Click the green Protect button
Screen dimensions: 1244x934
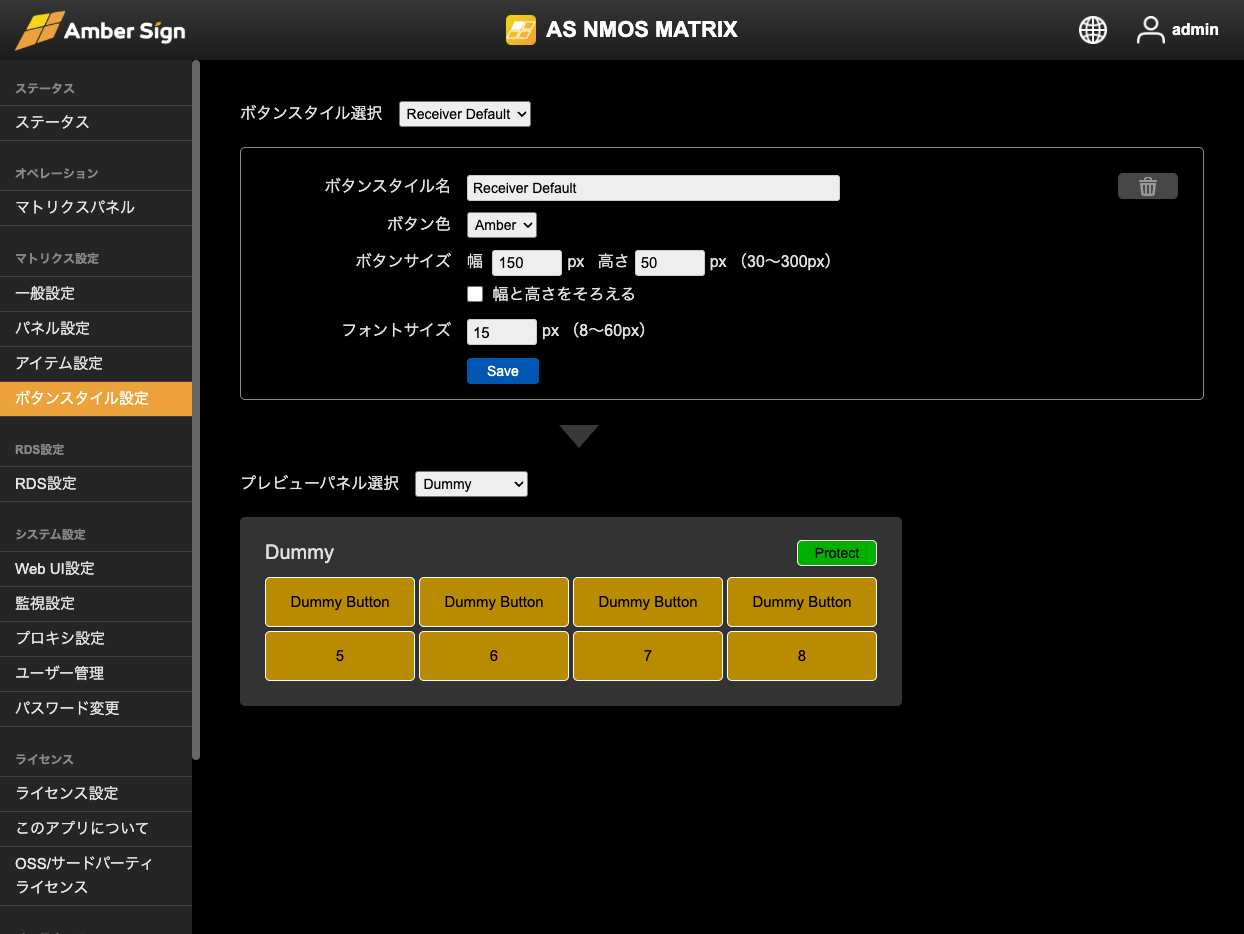pos(836,553)
